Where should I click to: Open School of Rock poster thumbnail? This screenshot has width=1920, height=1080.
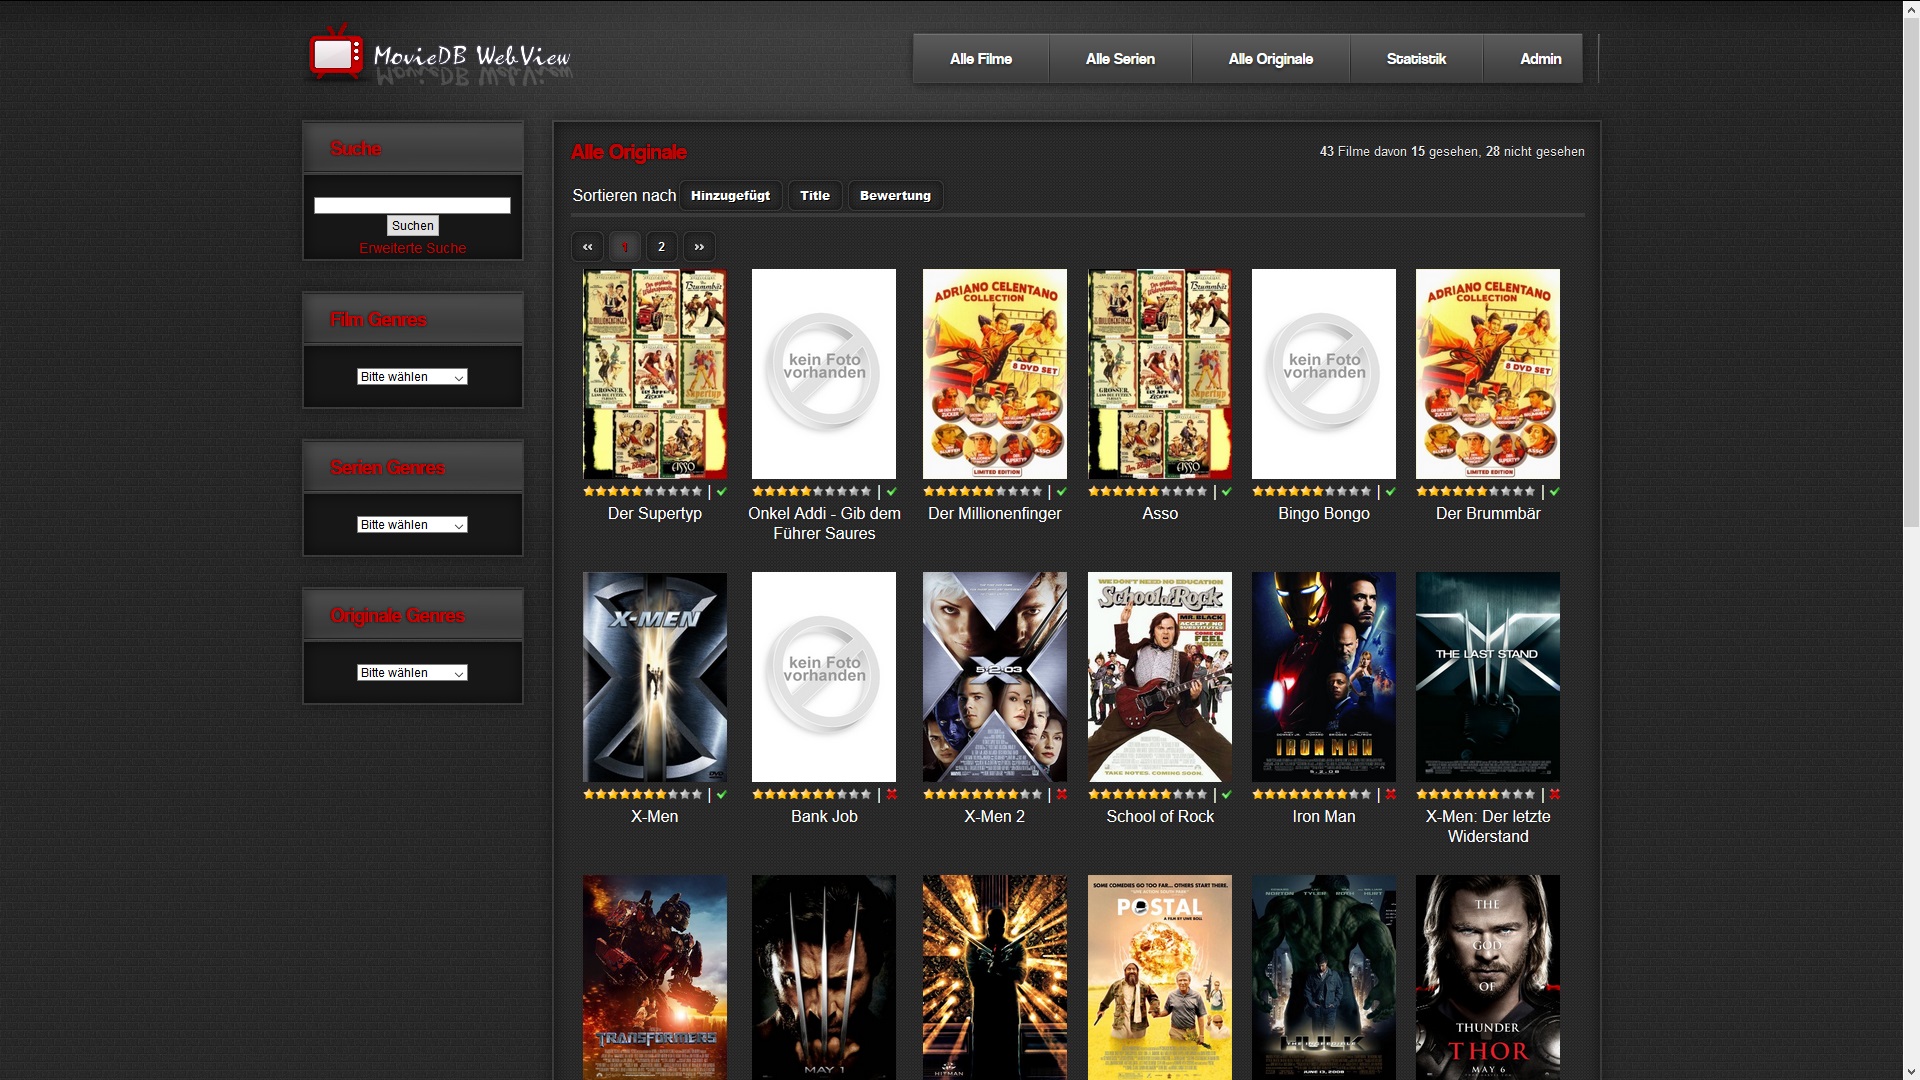pyautogui.click(x=1160, y=677)
